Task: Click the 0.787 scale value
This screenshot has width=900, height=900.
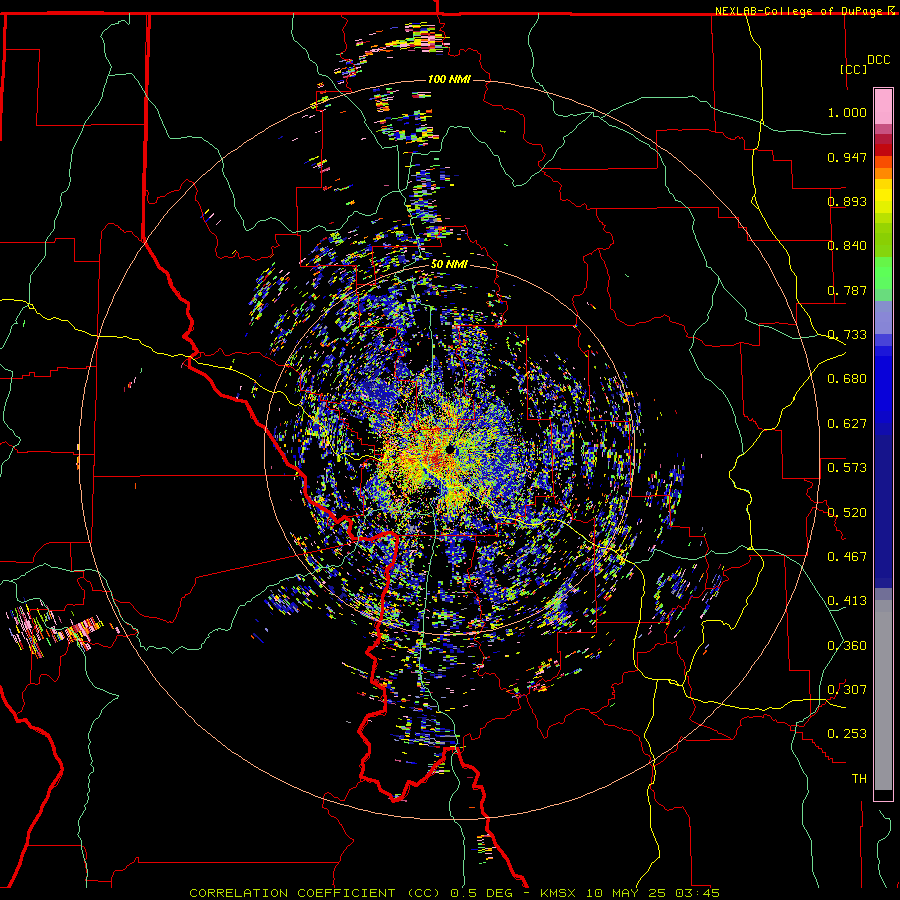Action: (x=847, y=290)
